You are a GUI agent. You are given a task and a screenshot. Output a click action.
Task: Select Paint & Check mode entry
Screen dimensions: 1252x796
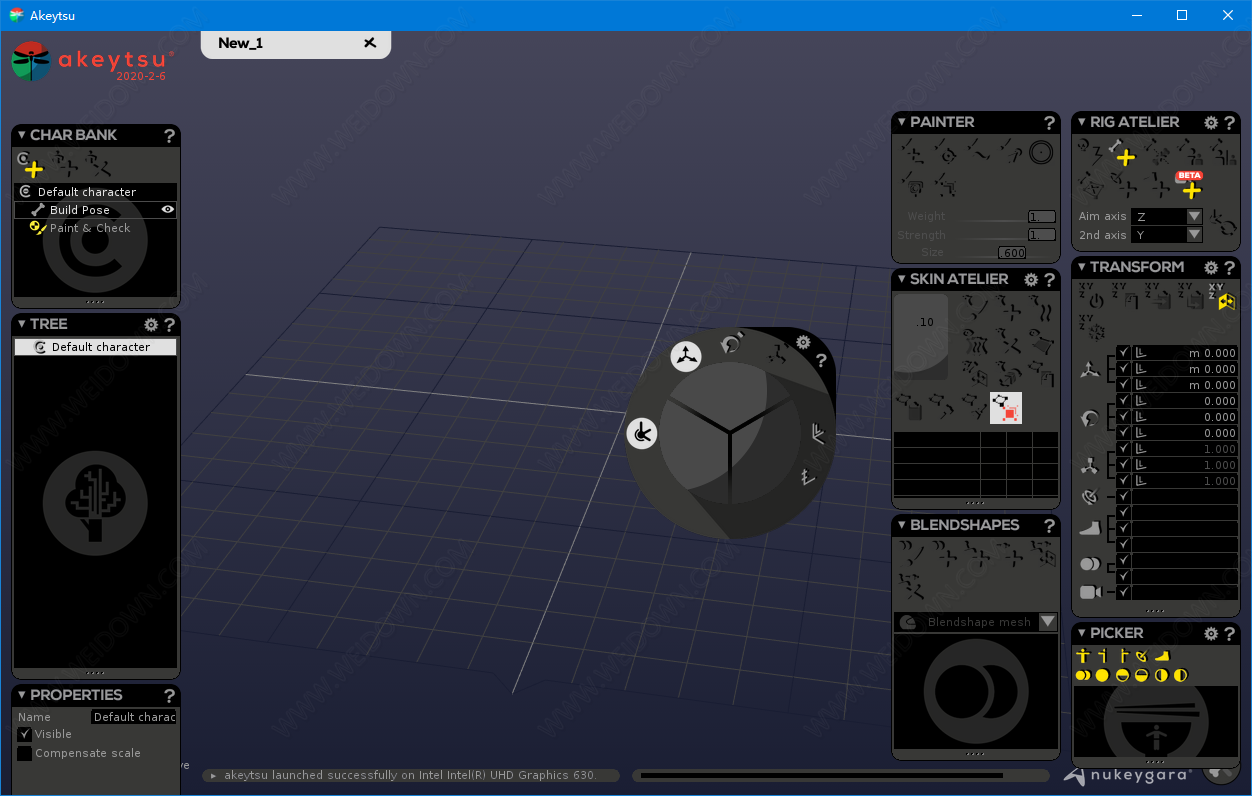[90, 228]
